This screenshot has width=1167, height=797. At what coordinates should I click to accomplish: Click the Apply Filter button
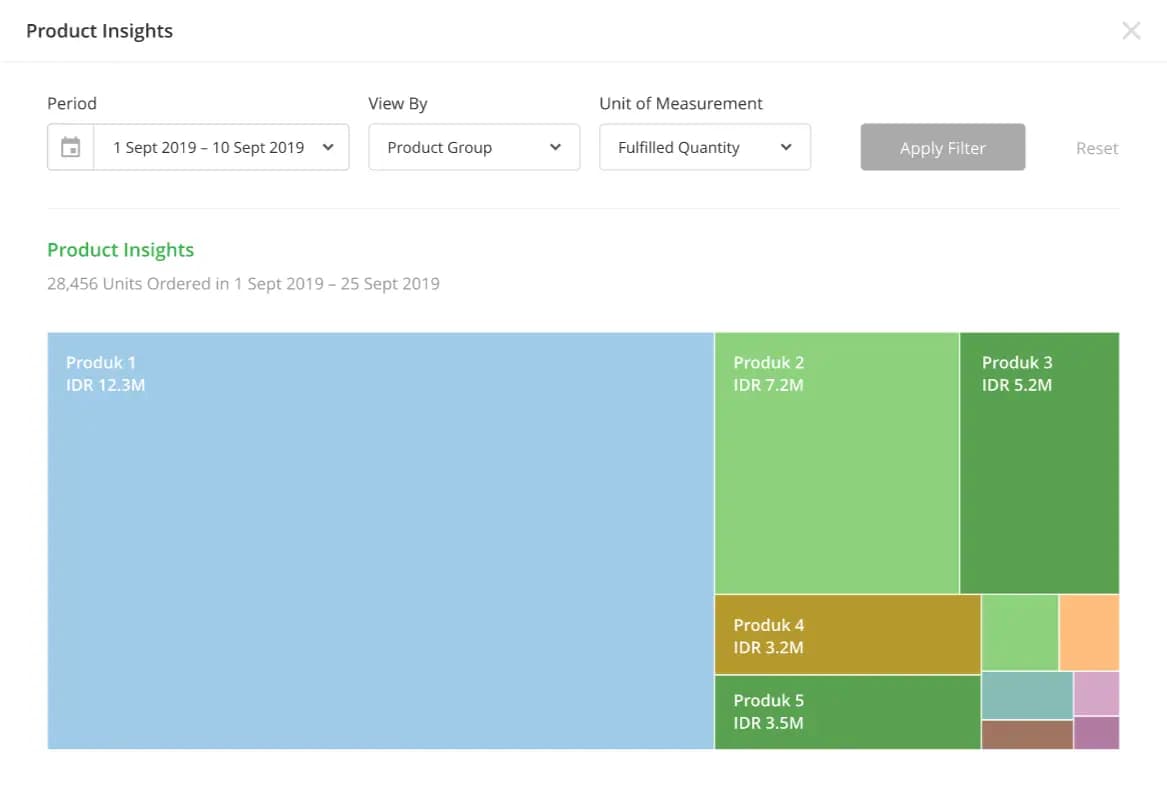coord(943,147)
